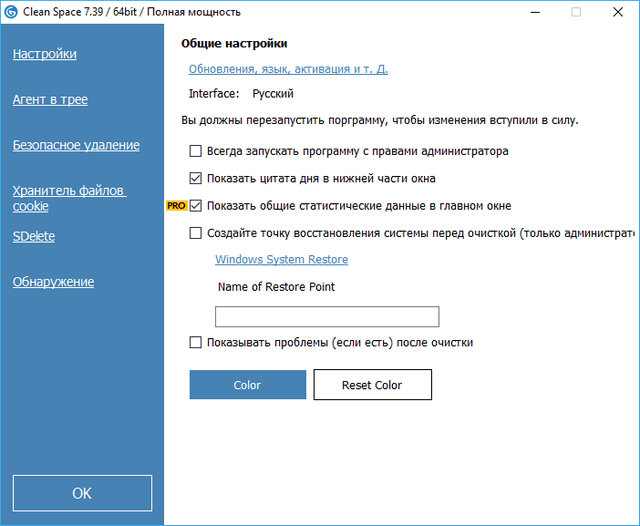Close the Clean Space settings window
640x526 pixels.
618,12
